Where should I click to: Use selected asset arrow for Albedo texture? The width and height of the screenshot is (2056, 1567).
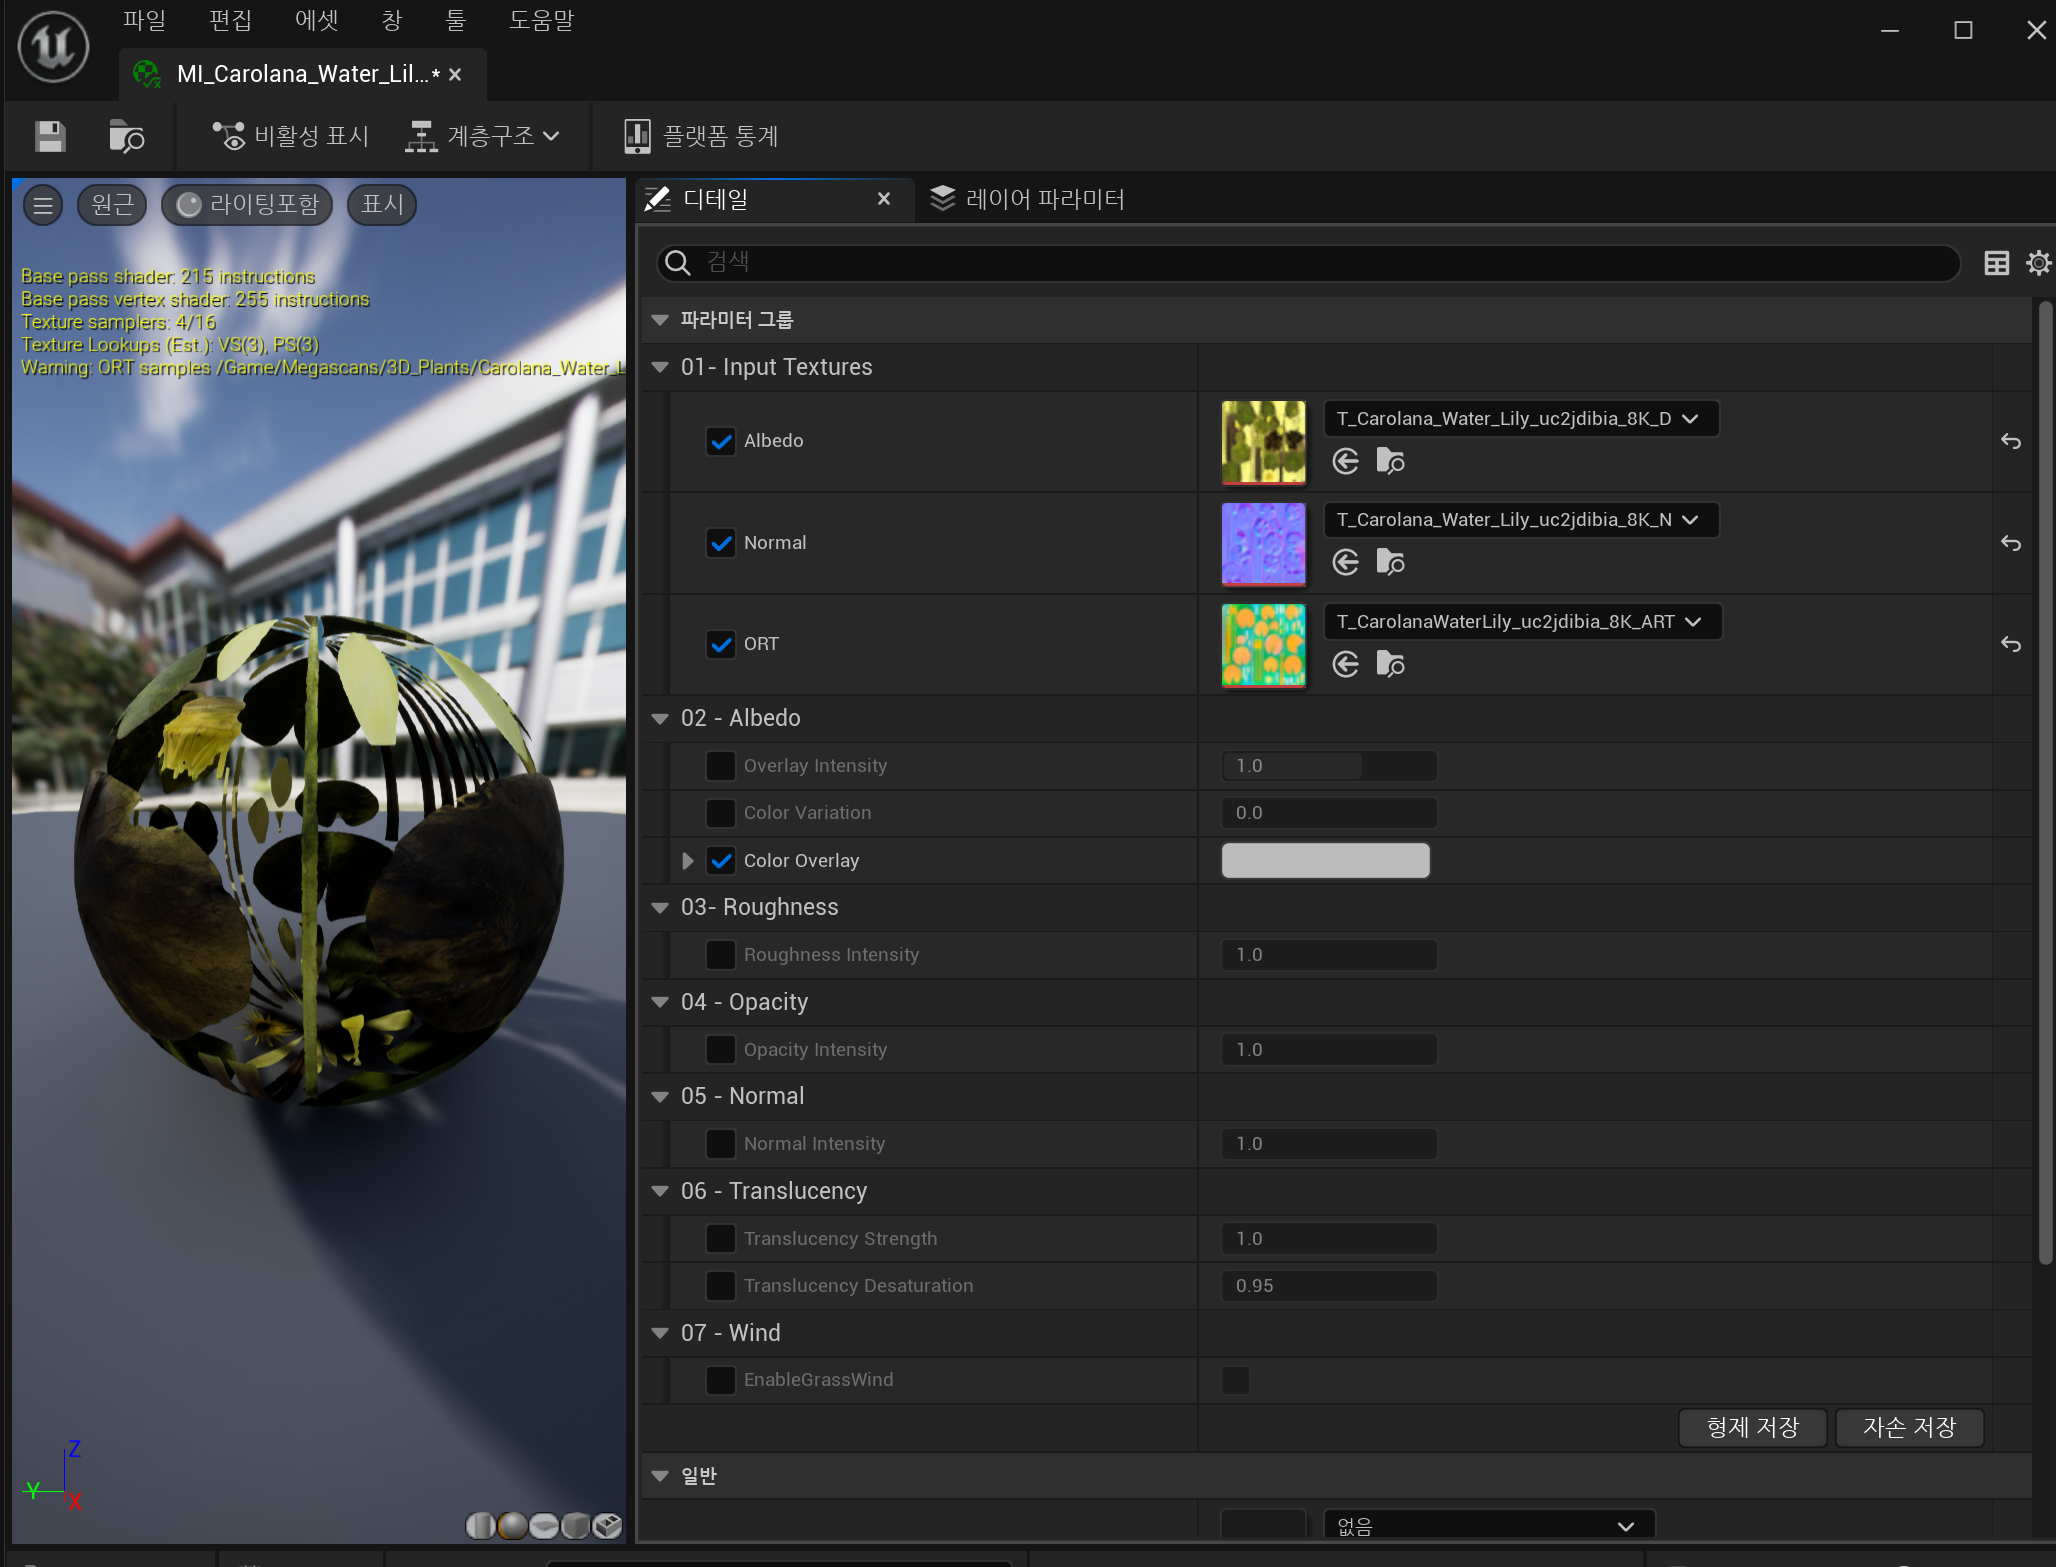(1346, 461)
